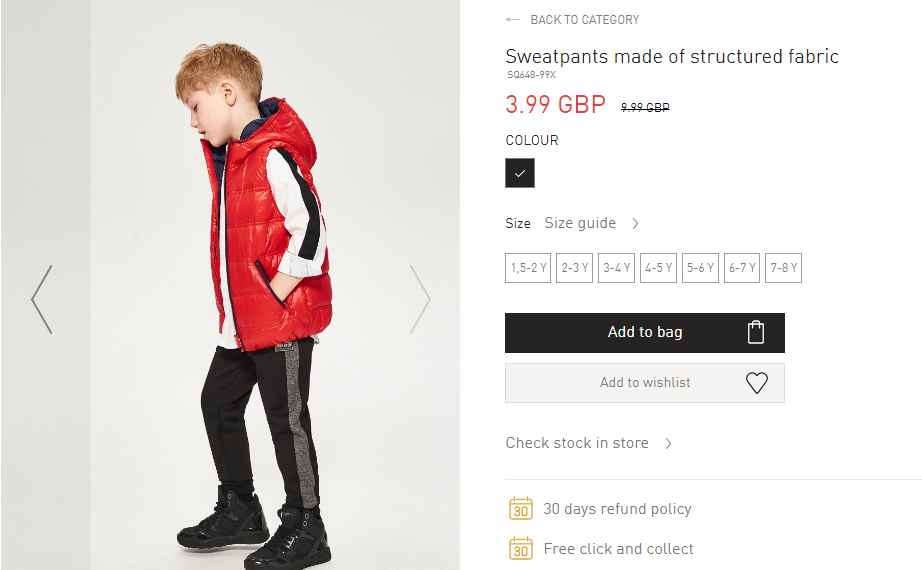This screenshot has width=922, height=570.
Task: Click the back arrow beside Back to Category
Action: click(513, 20)
